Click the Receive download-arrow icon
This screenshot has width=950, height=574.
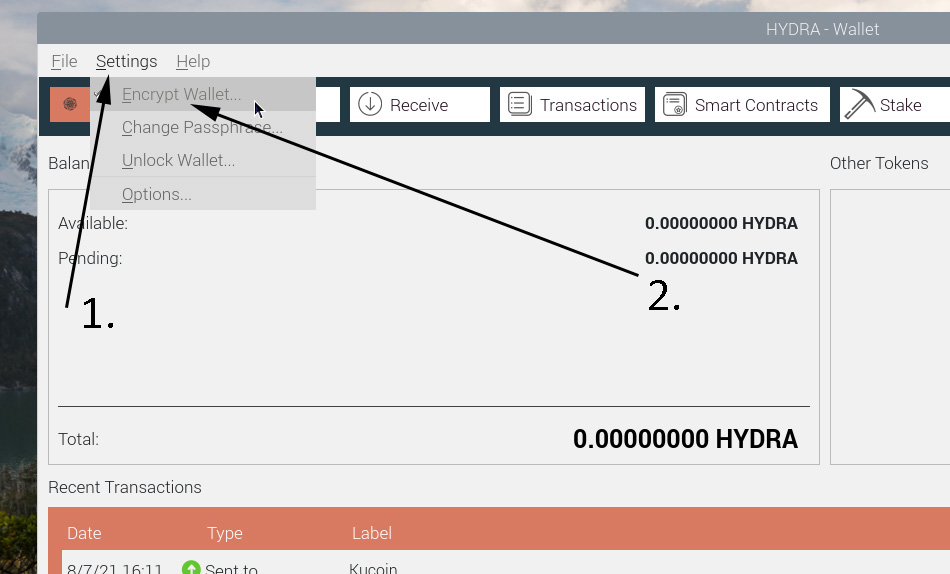[x=370, y=104]
